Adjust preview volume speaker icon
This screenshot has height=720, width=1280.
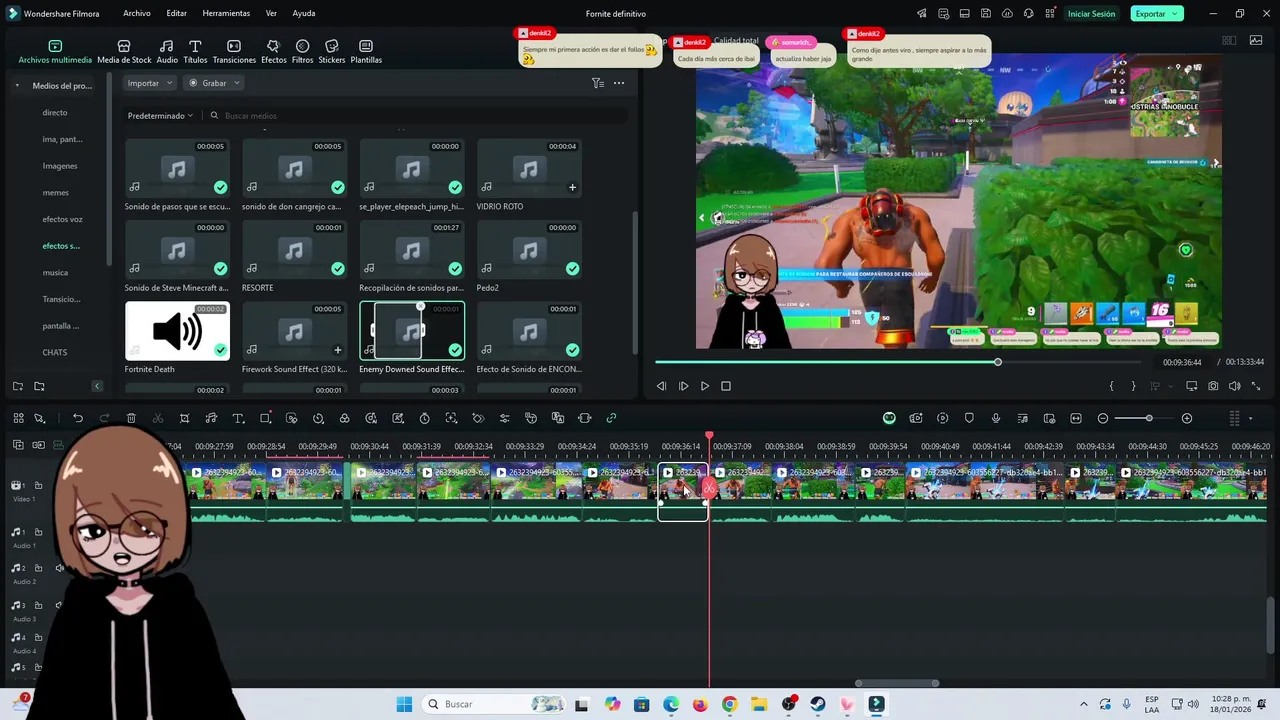(x=1234, y=386)
